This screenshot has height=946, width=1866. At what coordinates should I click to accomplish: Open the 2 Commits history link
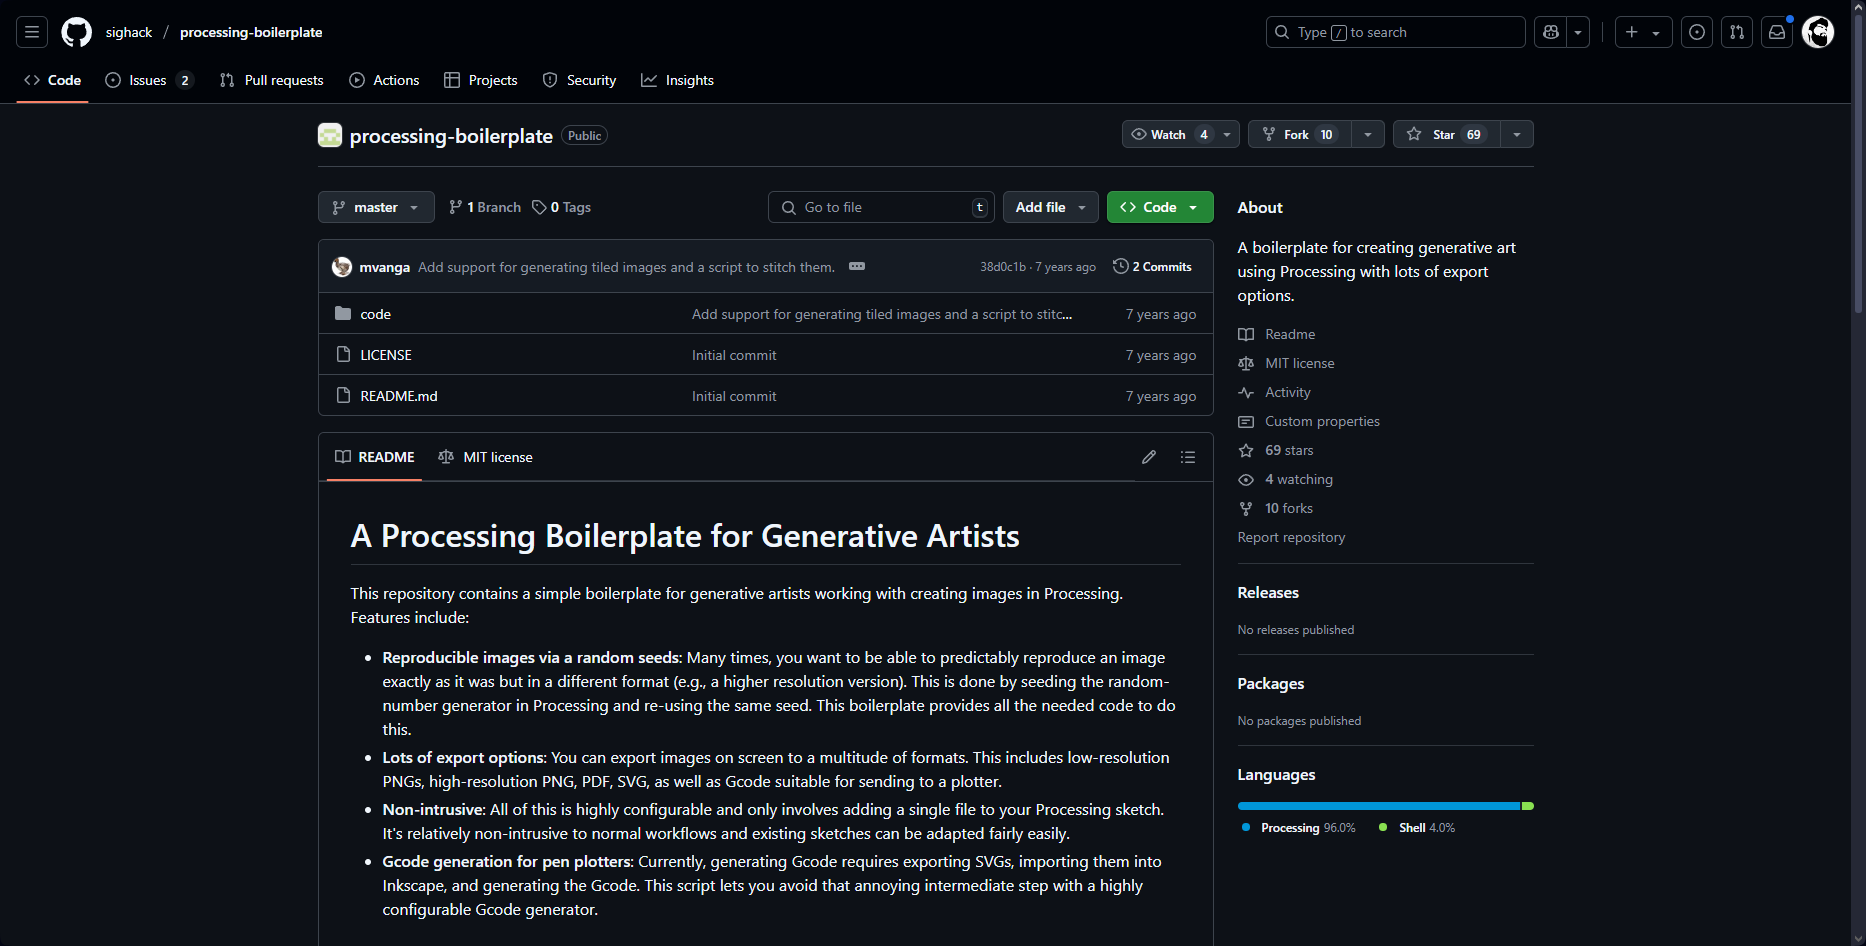[1153, 267]
